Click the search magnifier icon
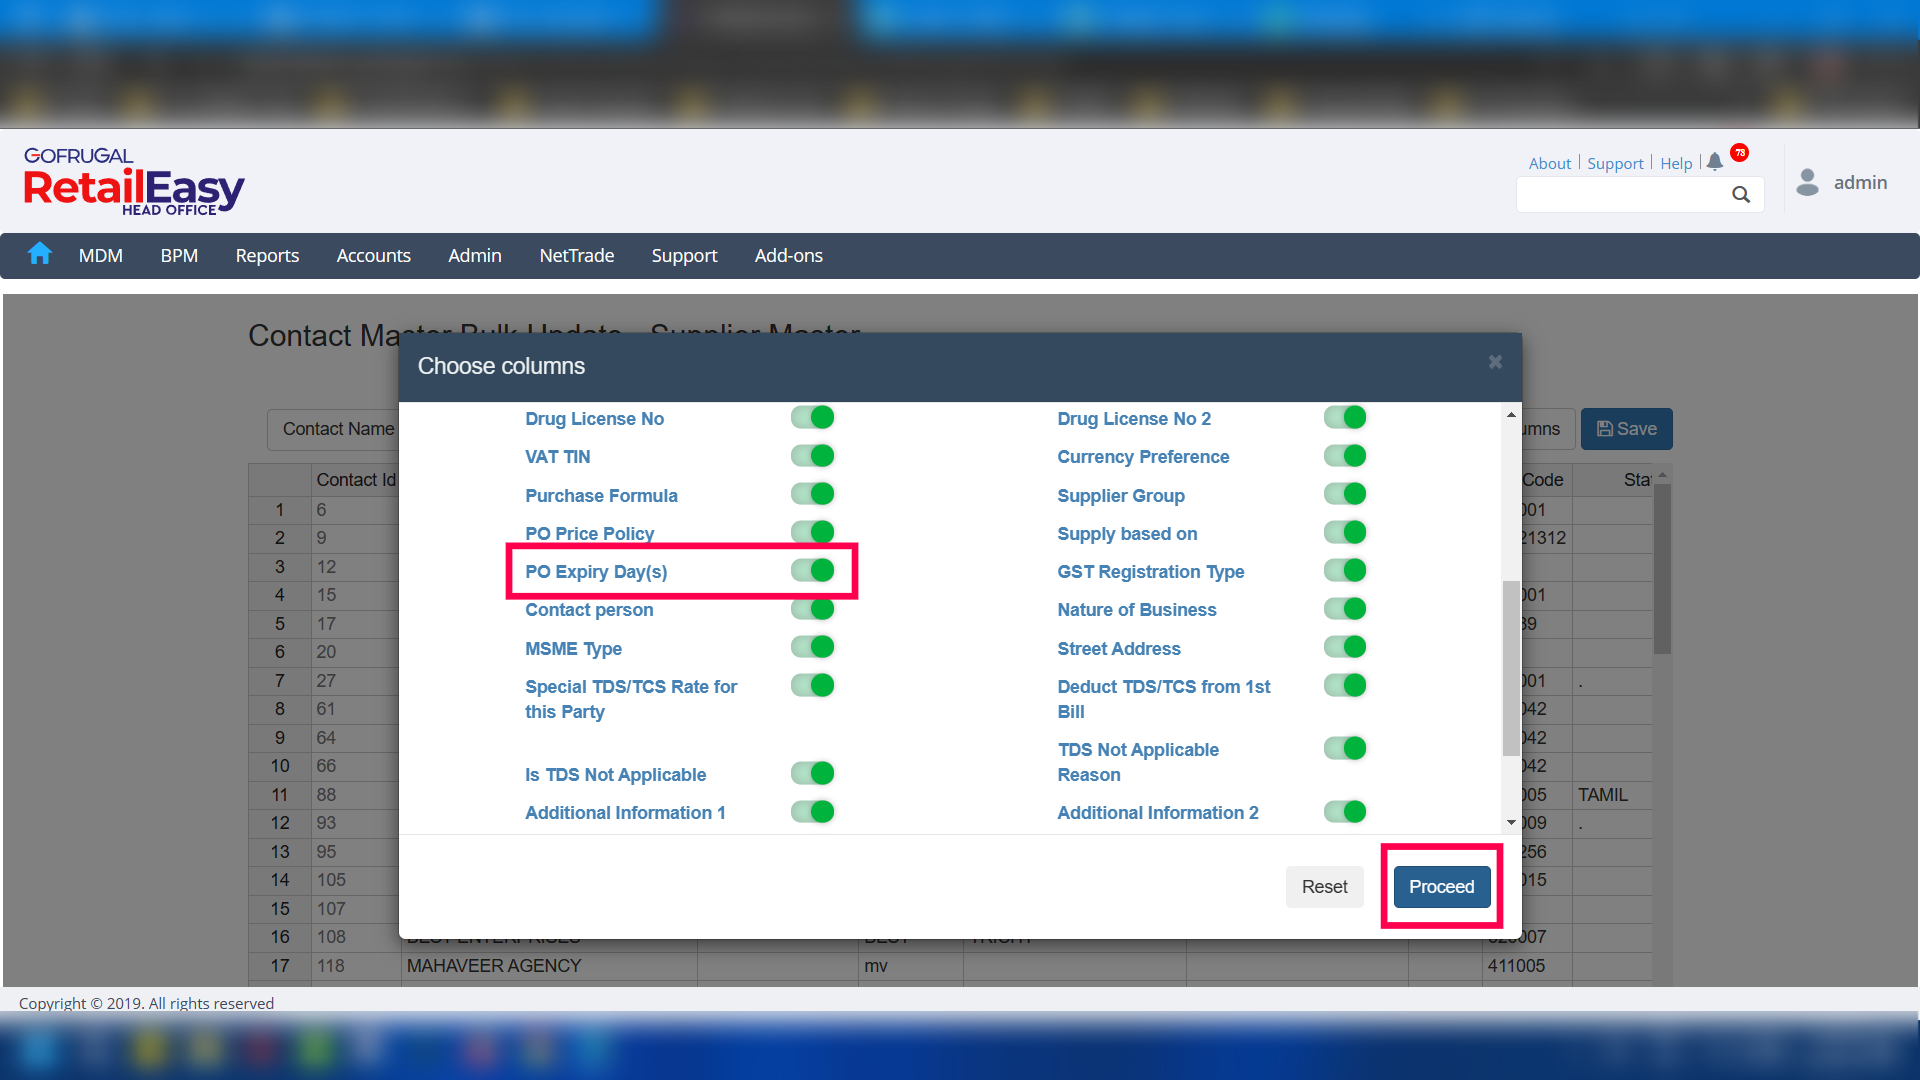 pyautogui.click(x=1741, y=195)
